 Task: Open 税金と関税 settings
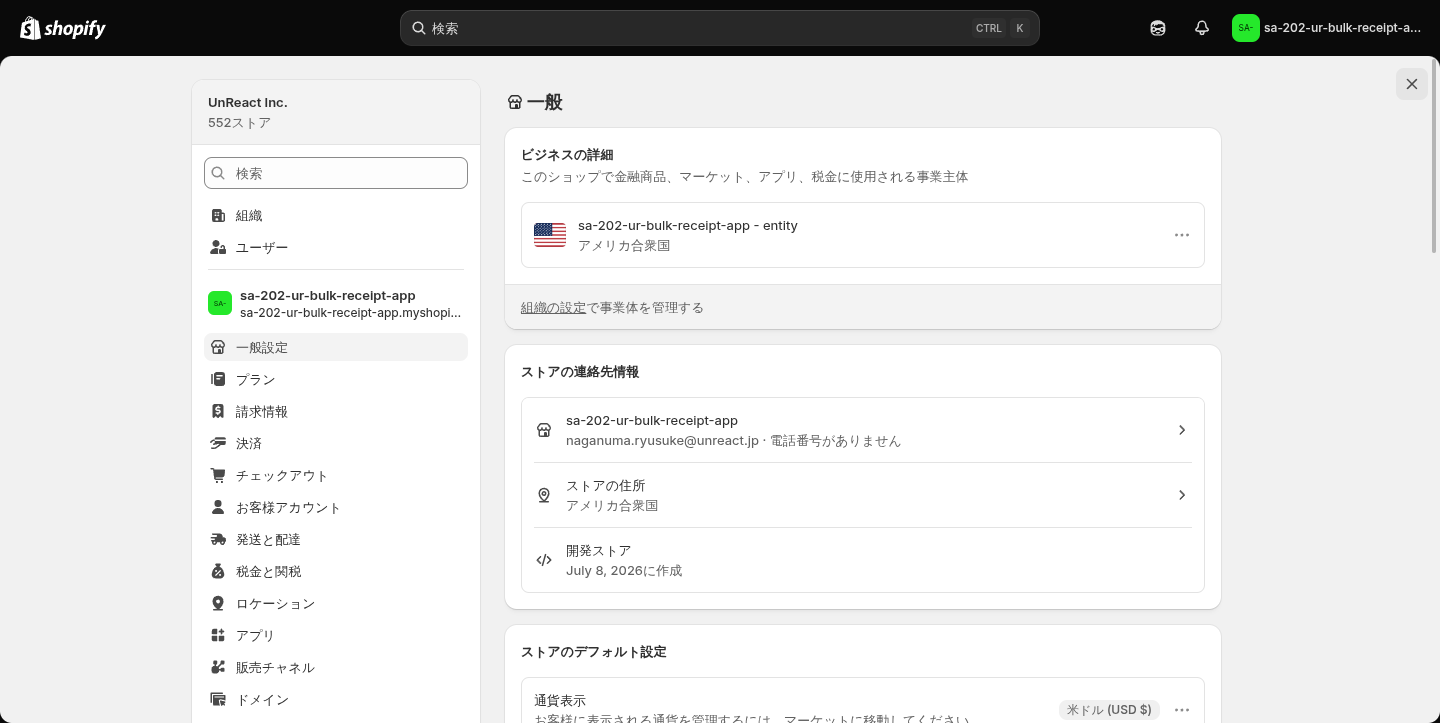click(x=336, y=571)
